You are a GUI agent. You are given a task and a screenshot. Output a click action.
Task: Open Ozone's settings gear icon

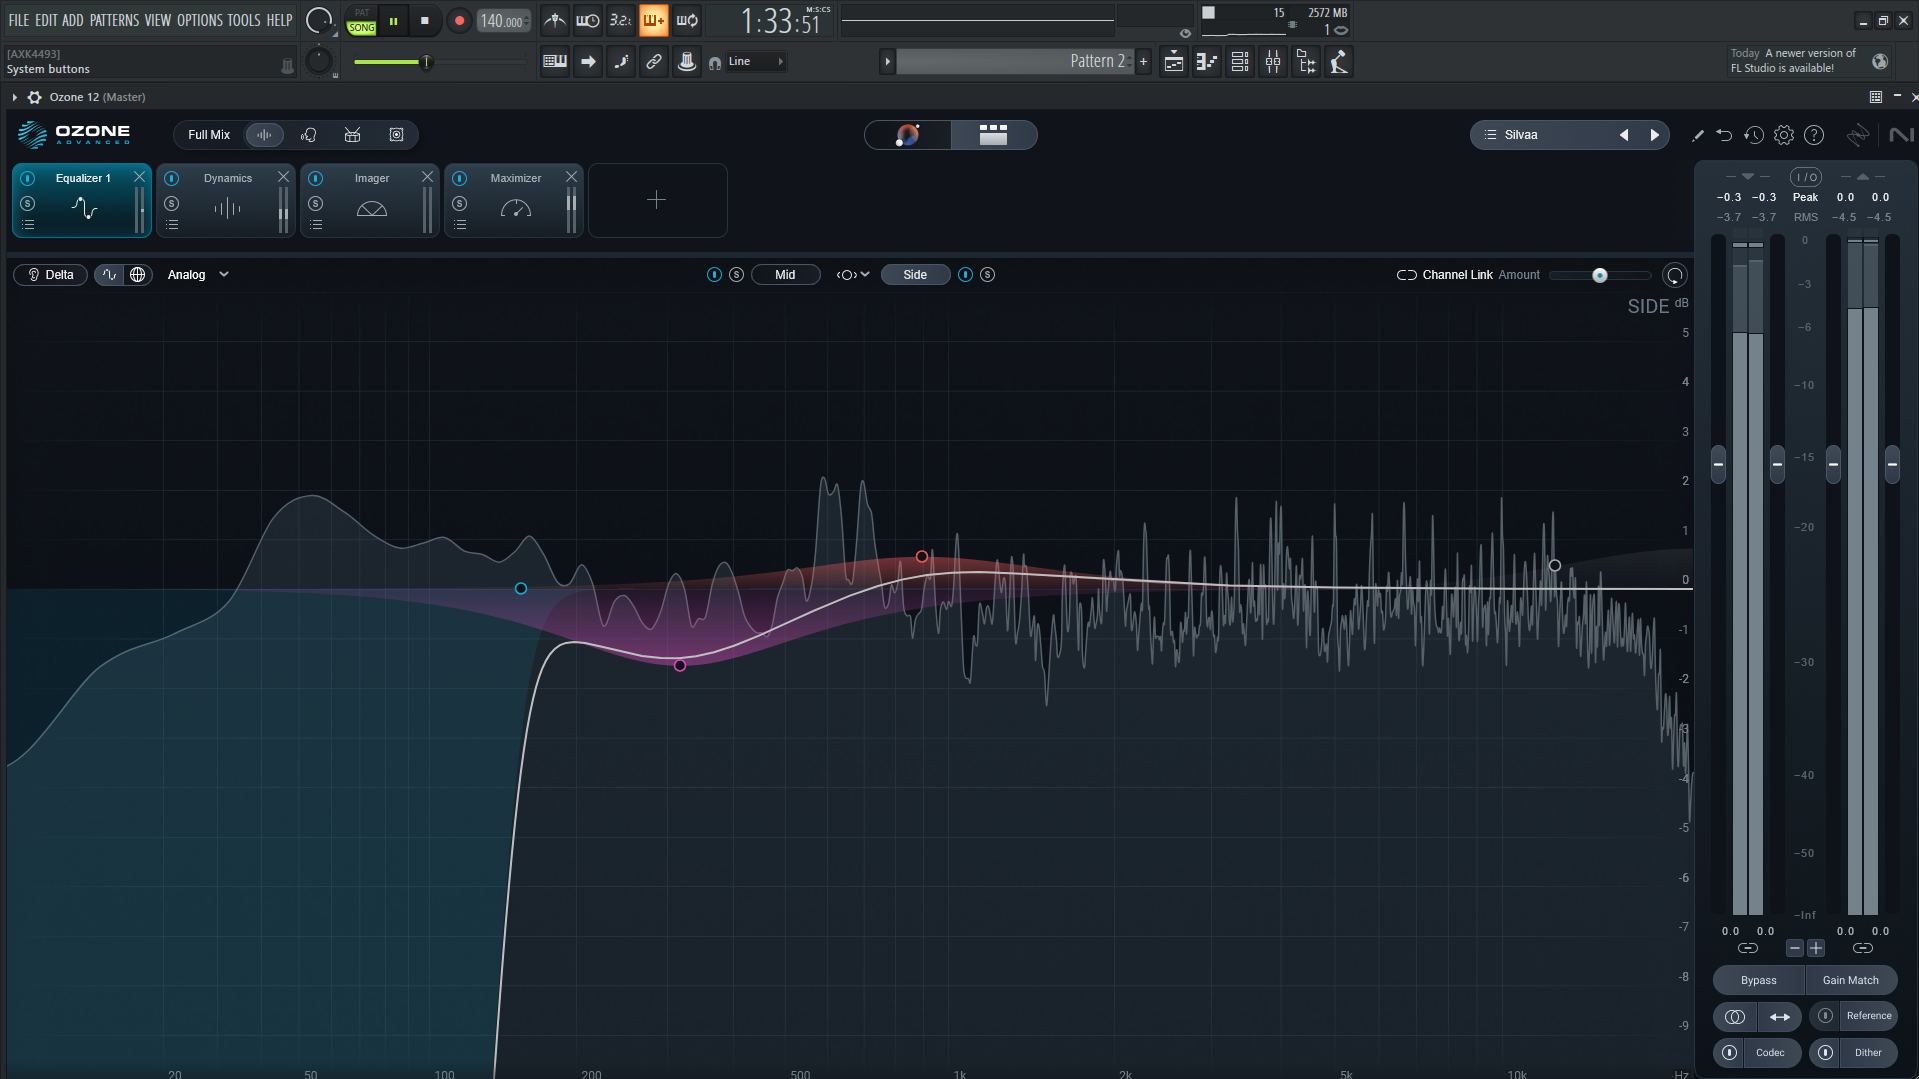coord(1784,135)
